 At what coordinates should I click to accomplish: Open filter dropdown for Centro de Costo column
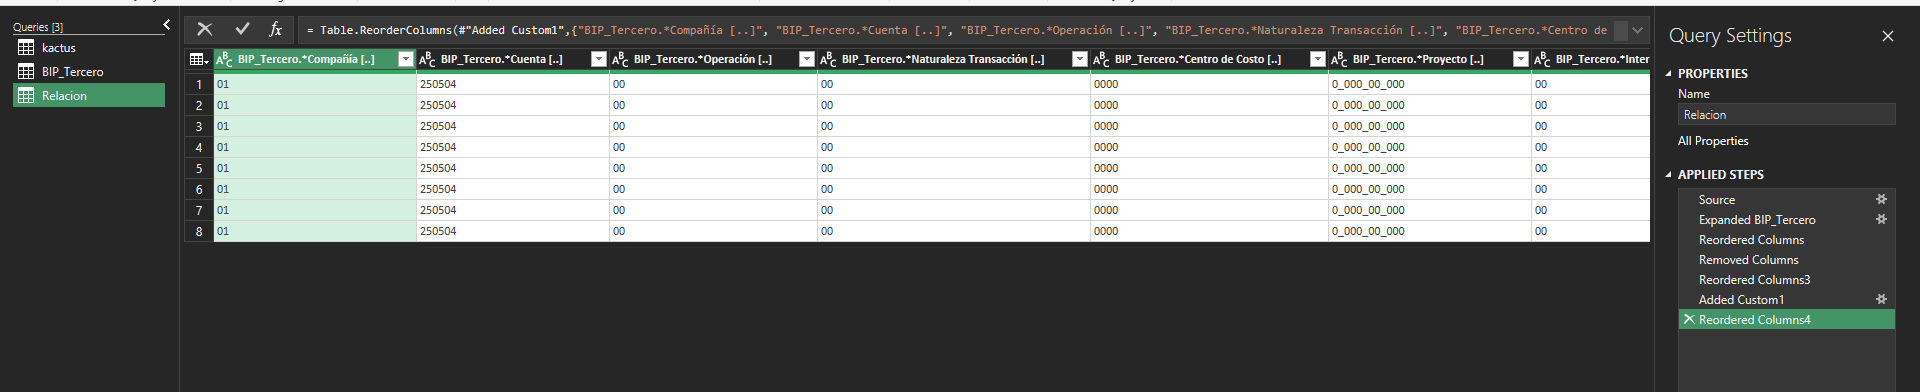tap(1317, 60)
